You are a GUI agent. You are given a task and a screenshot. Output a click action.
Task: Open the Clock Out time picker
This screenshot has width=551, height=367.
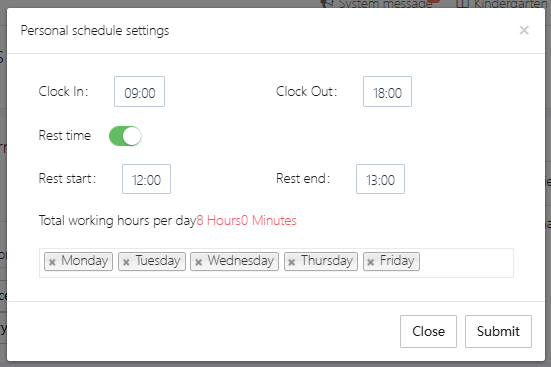387,92
